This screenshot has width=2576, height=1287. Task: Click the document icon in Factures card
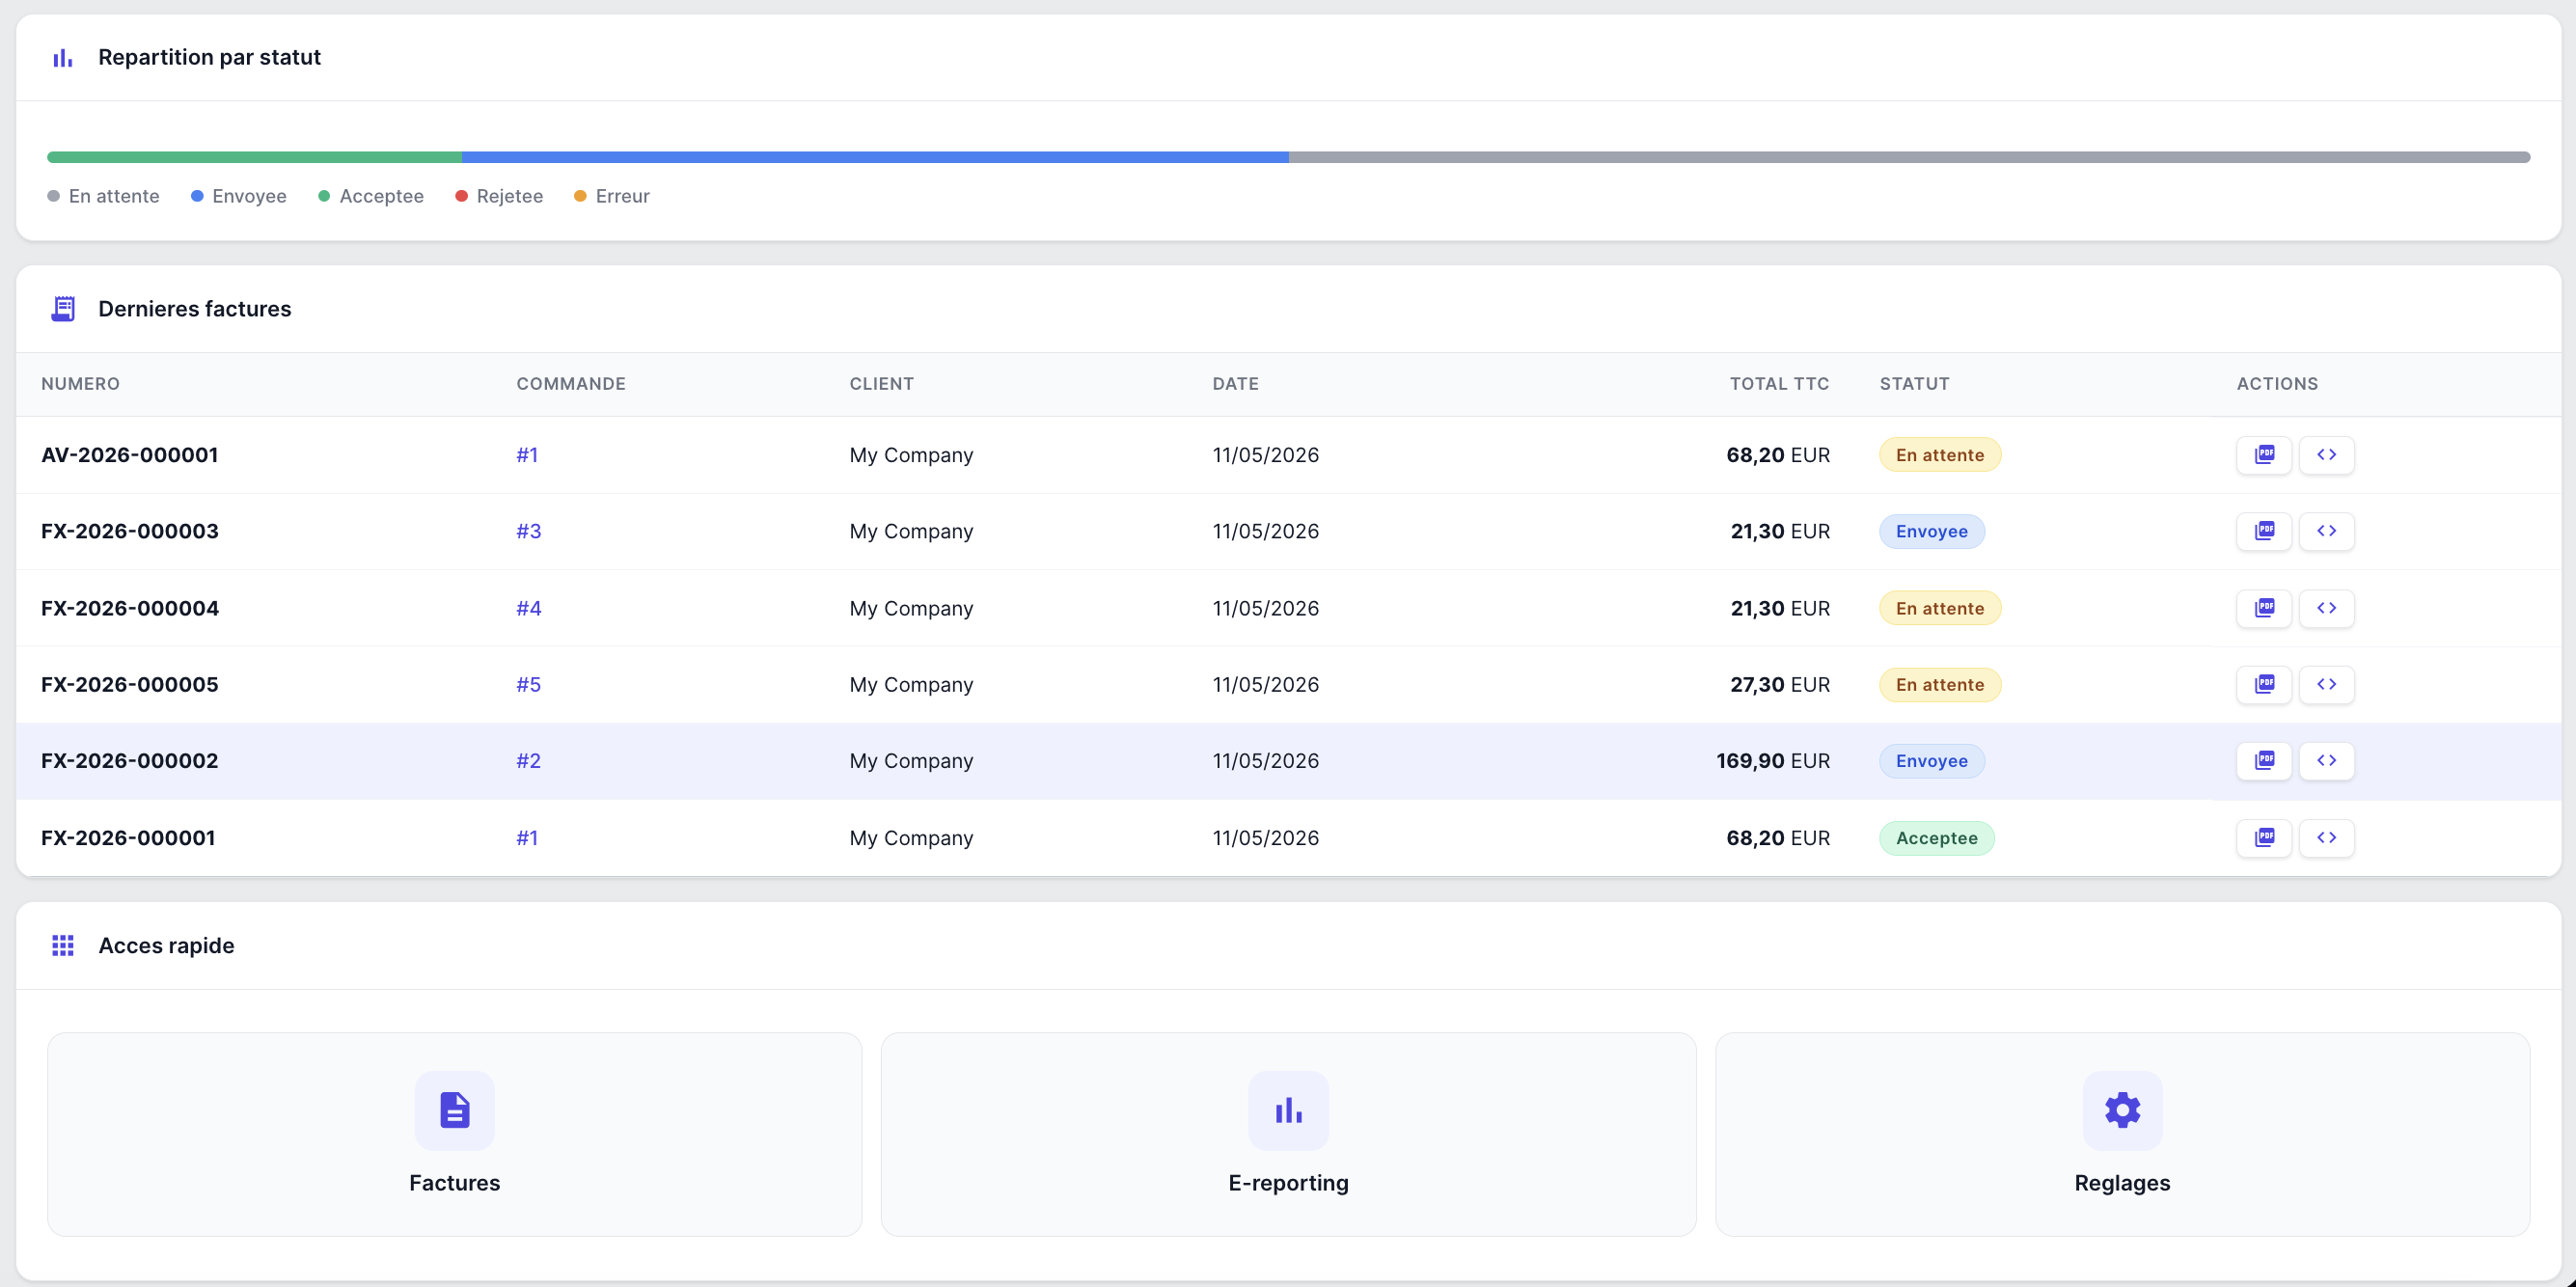(455, 1110)
